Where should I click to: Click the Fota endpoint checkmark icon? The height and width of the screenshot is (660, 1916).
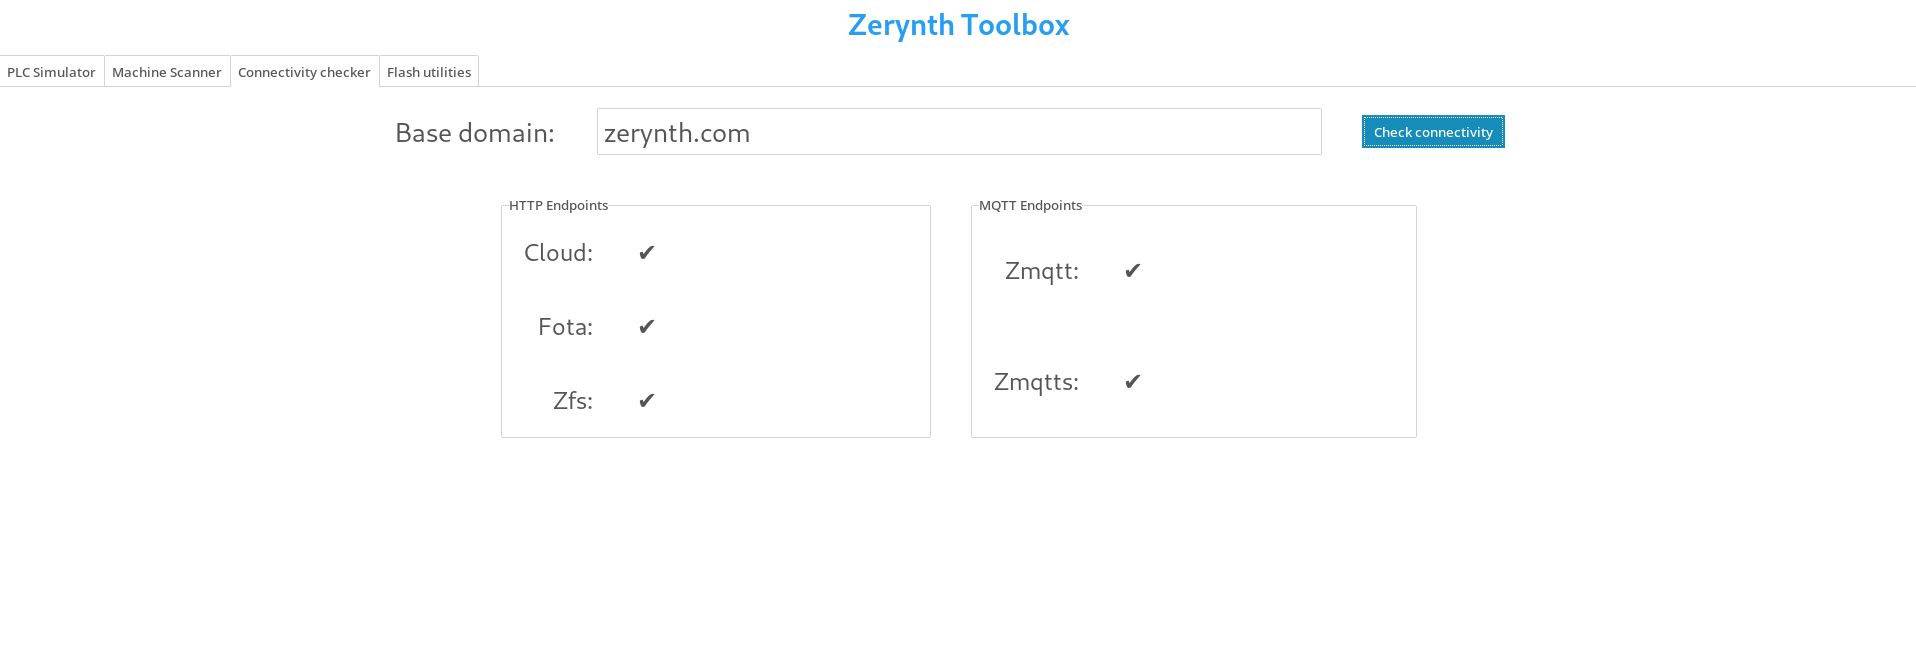[647, 327]
